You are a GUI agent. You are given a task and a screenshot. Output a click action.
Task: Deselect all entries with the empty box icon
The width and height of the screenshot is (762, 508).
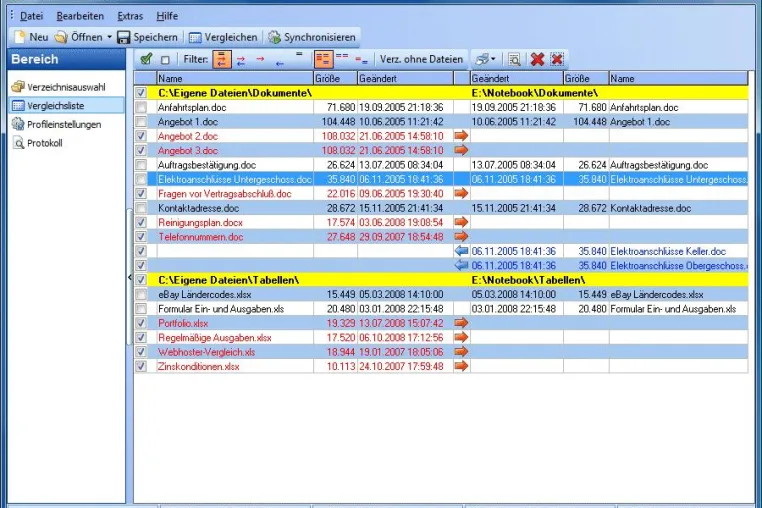click(x=165, y=60)
